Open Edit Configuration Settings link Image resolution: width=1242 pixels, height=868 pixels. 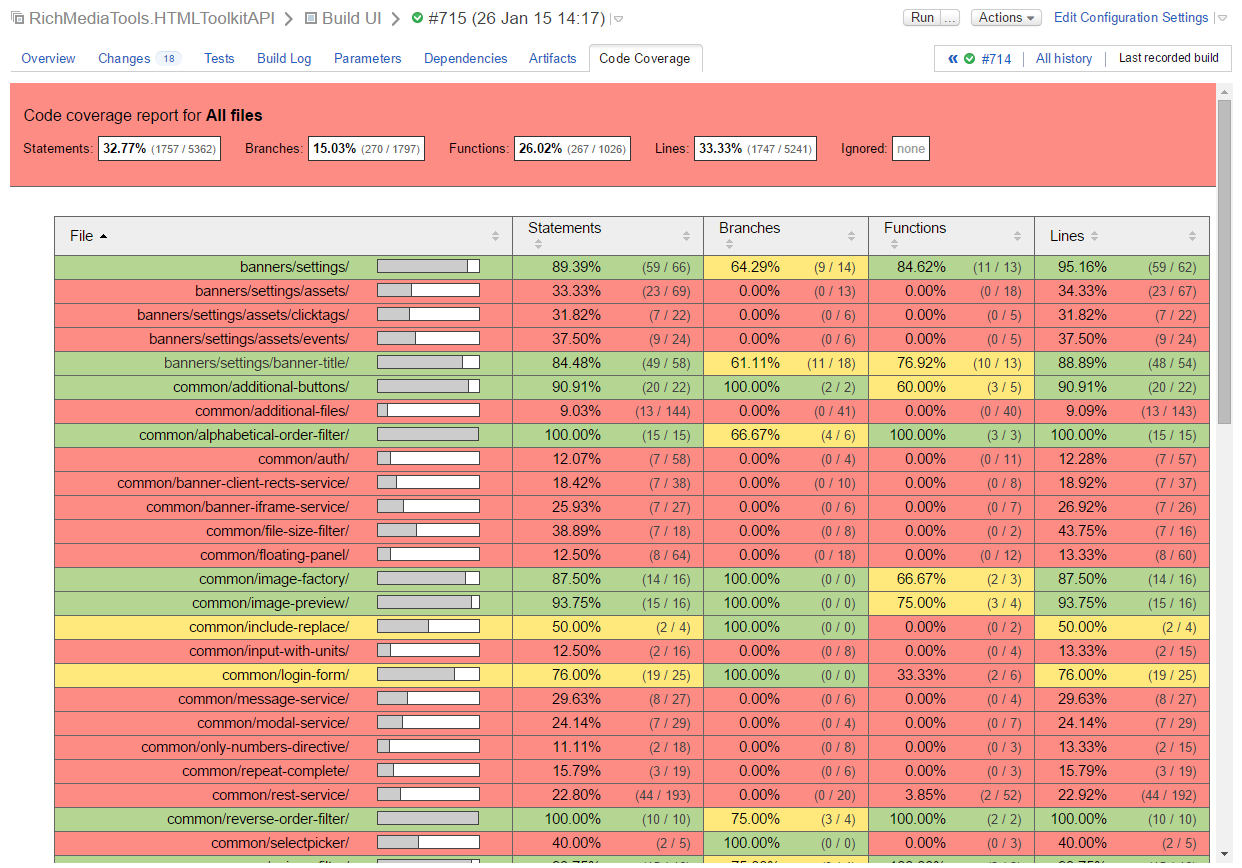click(1131, 18)
